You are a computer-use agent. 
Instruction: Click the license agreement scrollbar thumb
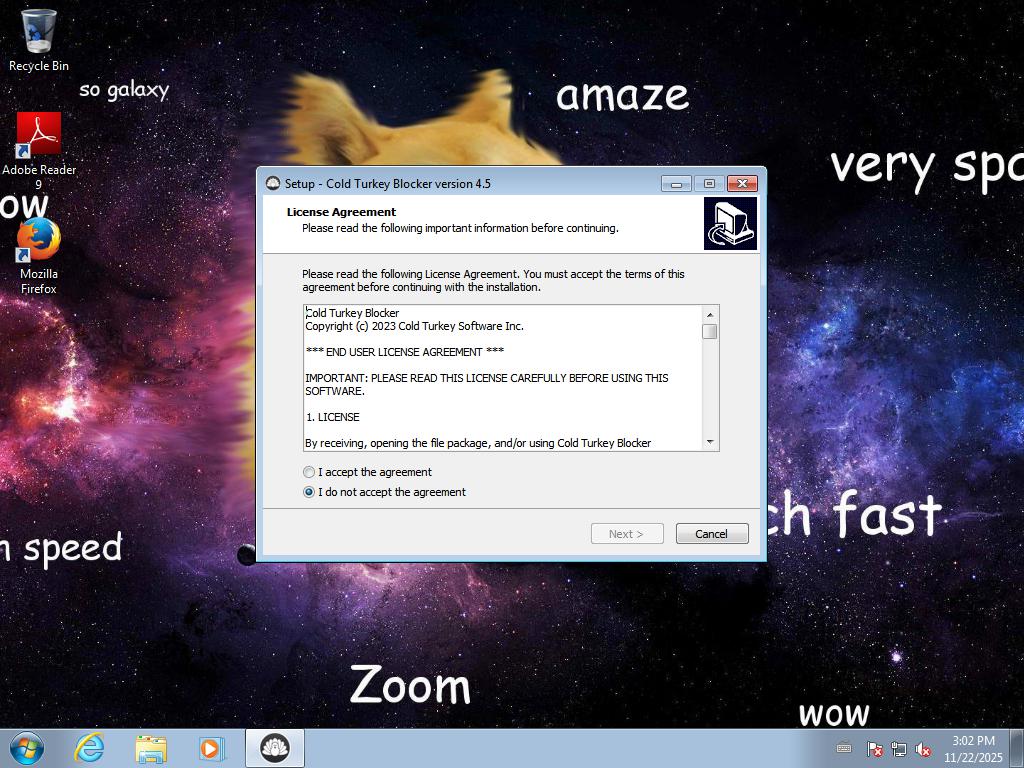pos(710,331)
